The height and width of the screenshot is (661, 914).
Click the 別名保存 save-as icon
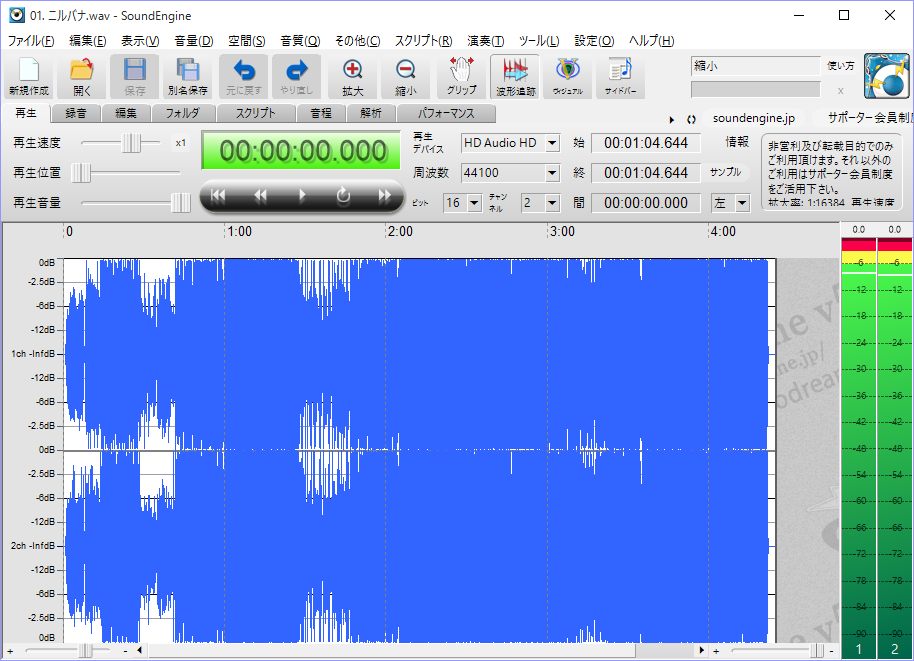[x=188, y=76]
